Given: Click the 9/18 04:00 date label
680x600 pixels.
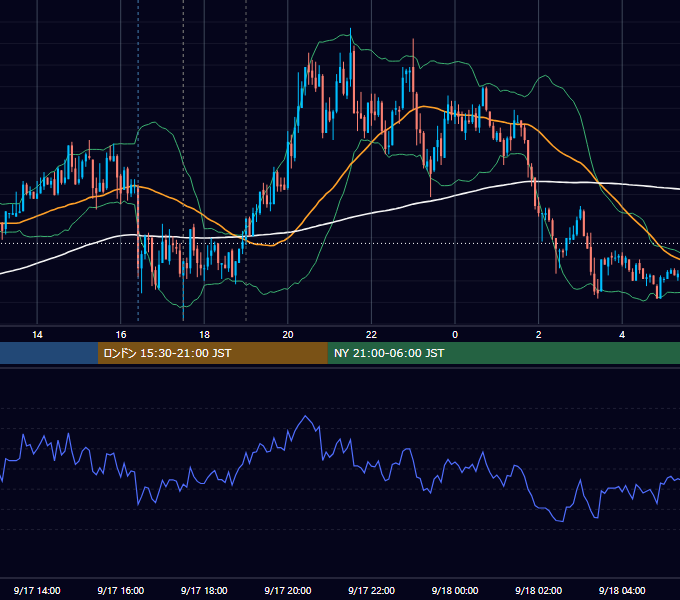Looking at the screenshot, I should coord(622,590).
